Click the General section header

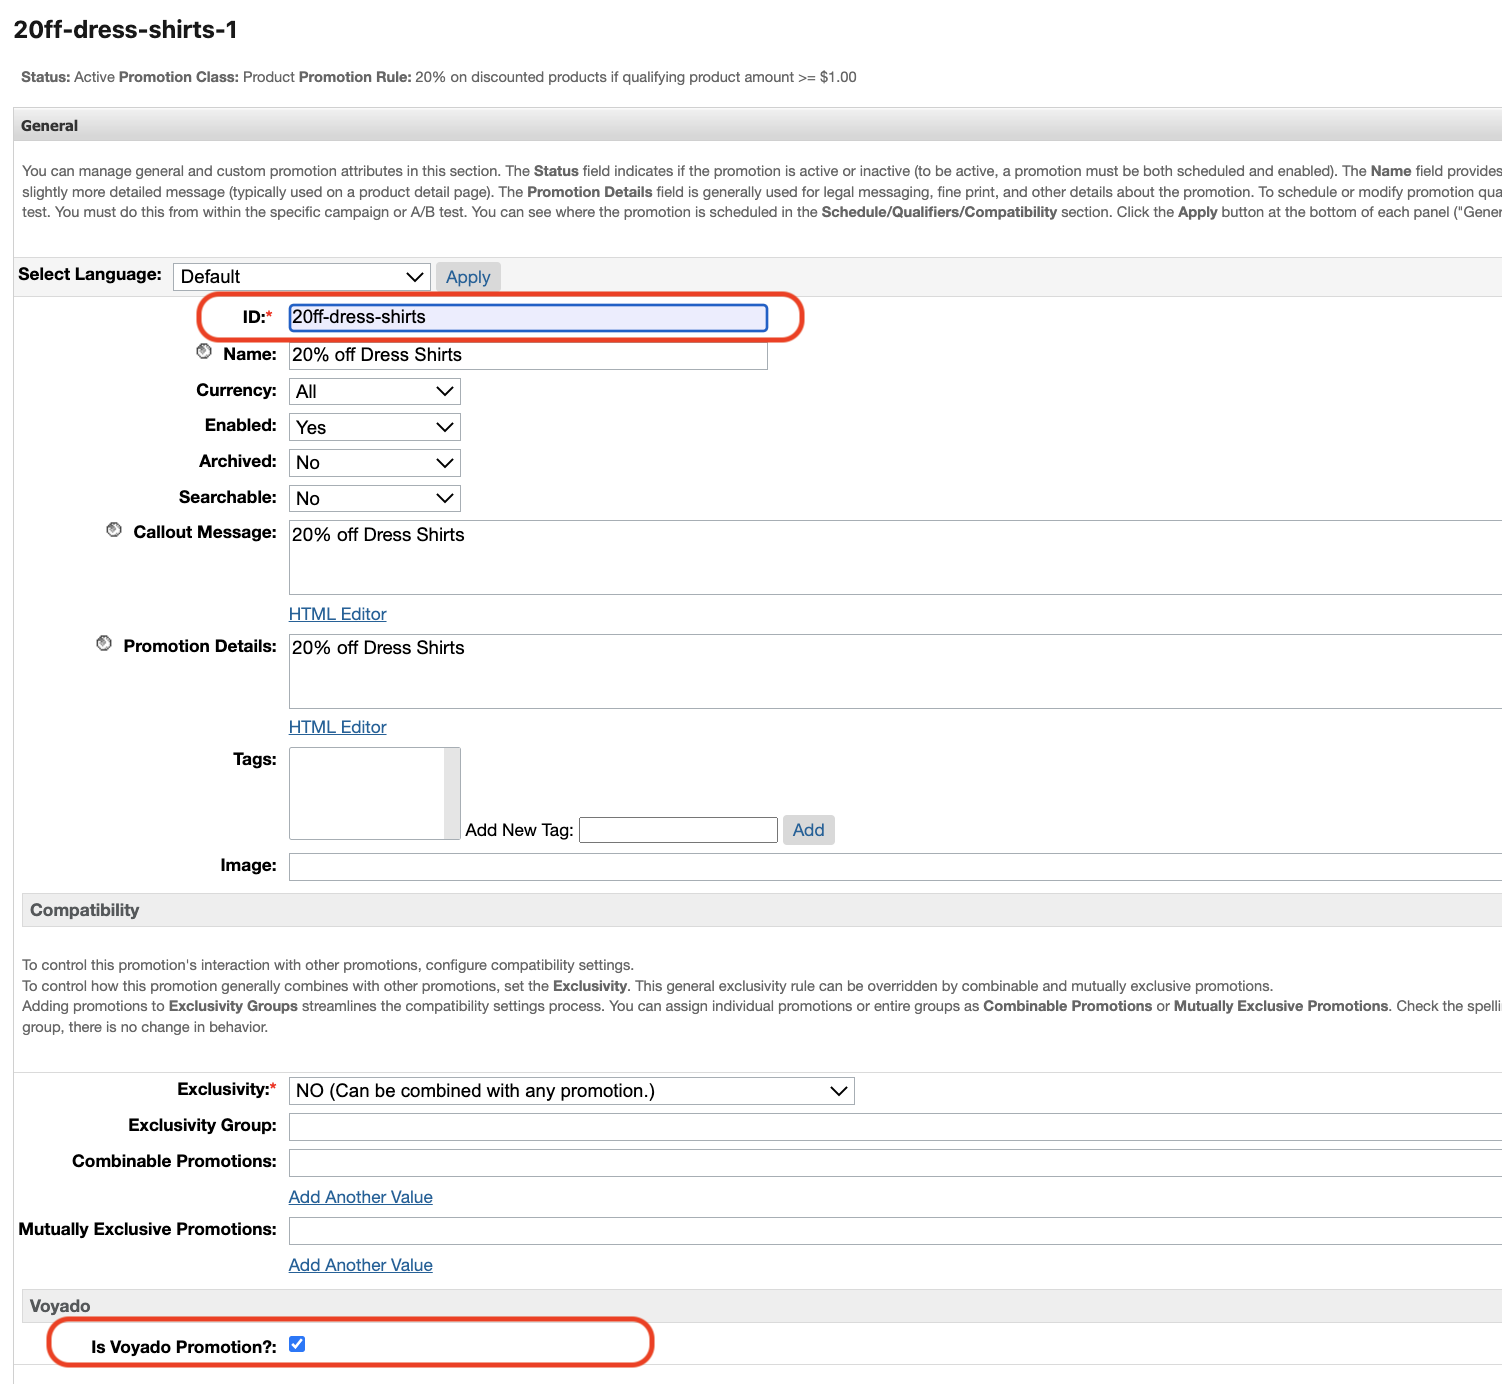pos(757,125)
